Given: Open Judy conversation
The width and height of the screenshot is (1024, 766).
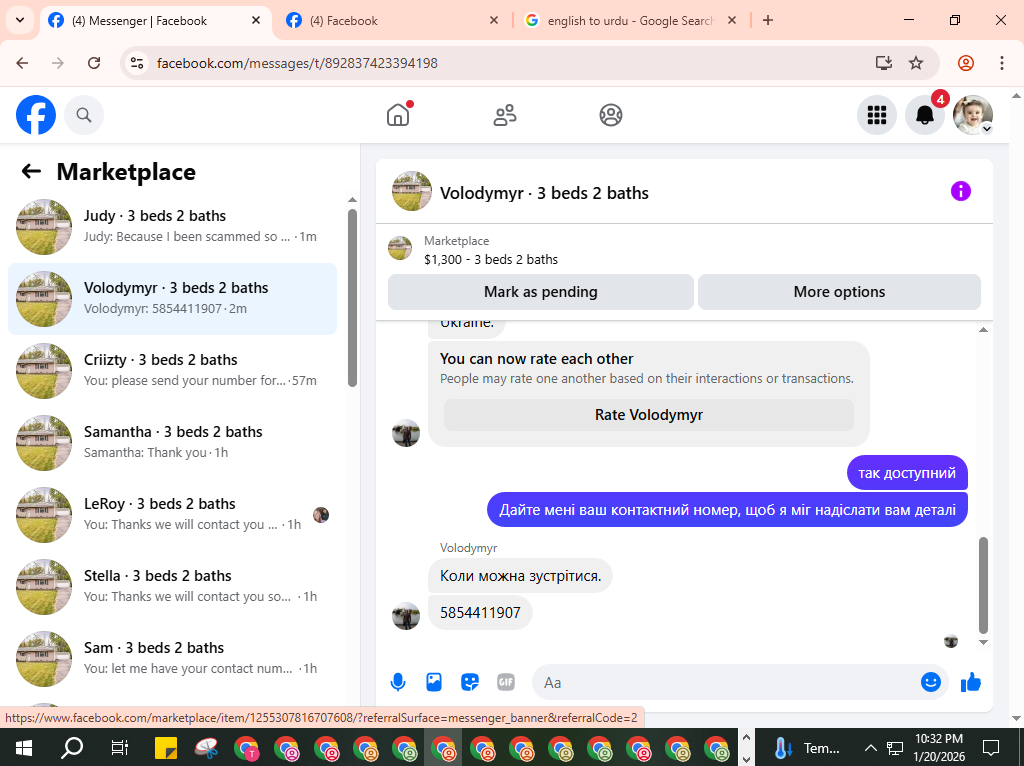Looking at the screenshot, I should pyautogui.click(x=172, y=227).
